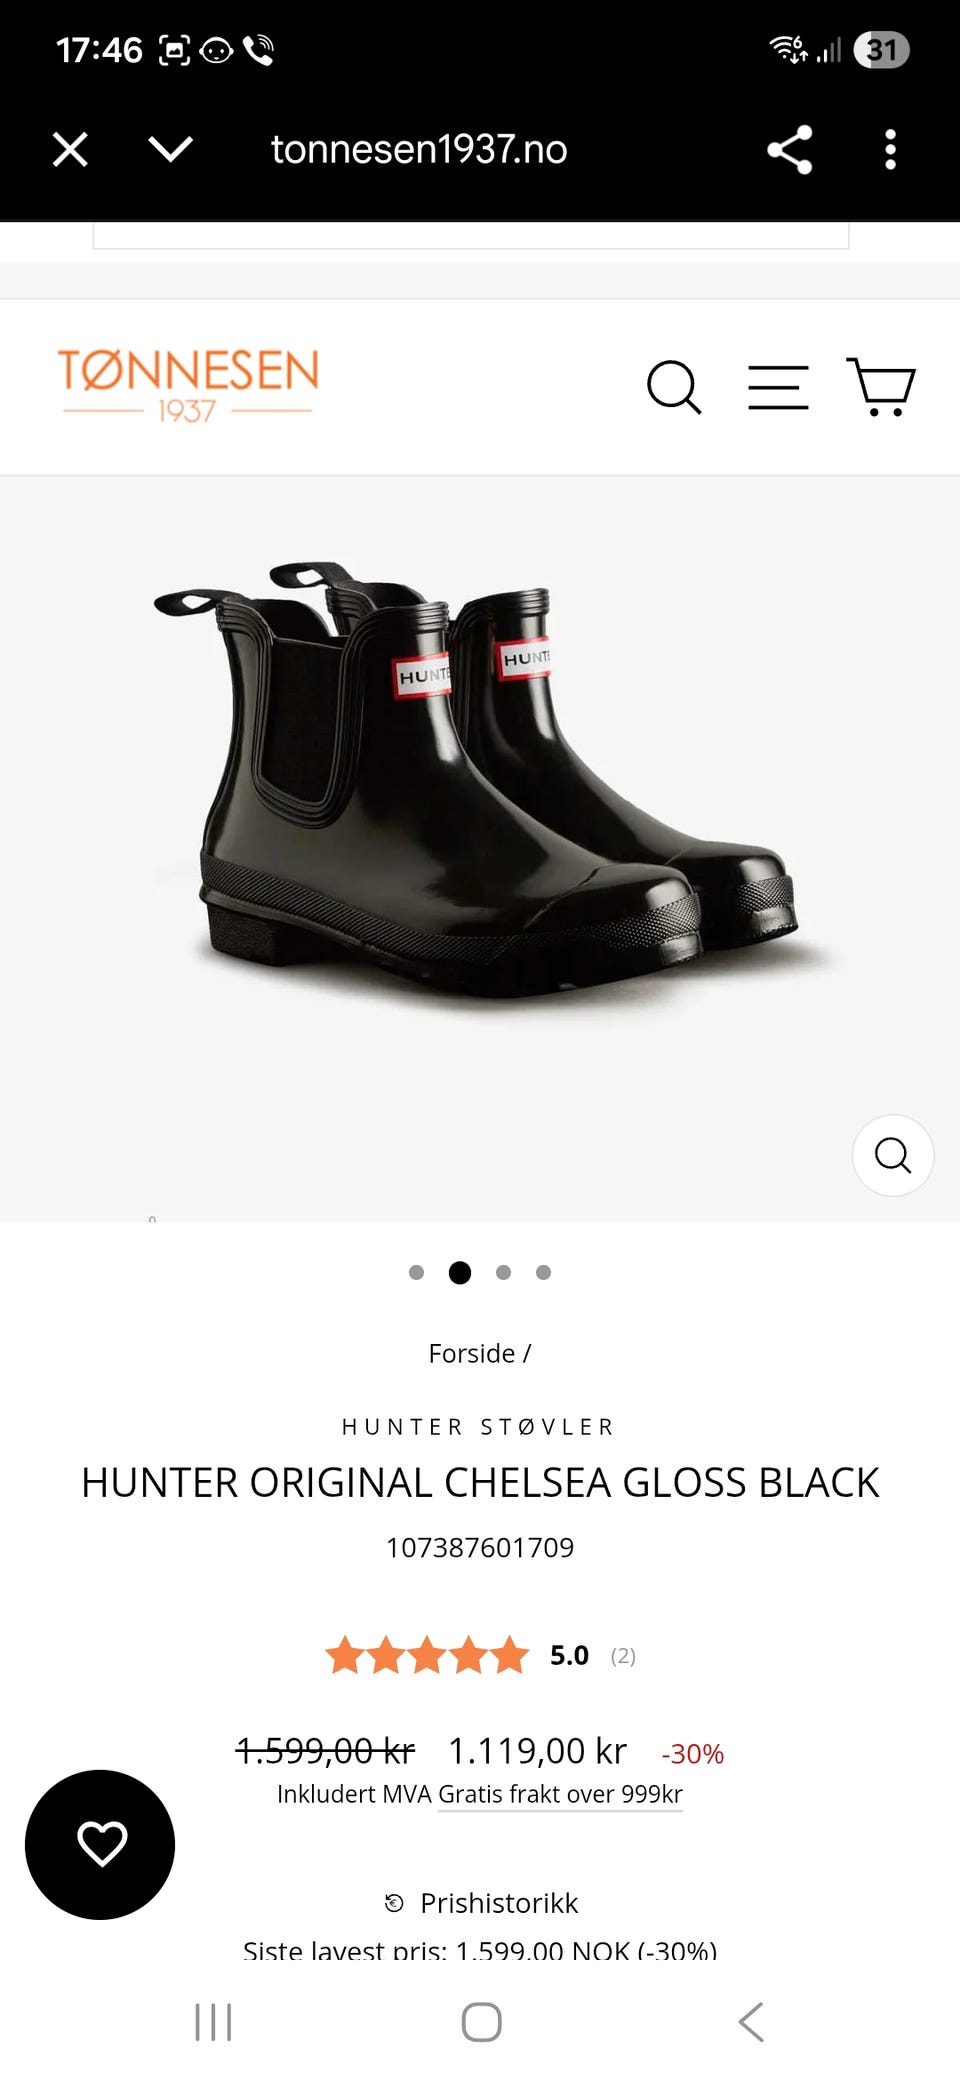The width and height of the screenshot is (960, 2080).
Task: Tap the share icon in browser bar
Action: click(x=789, y=150)
